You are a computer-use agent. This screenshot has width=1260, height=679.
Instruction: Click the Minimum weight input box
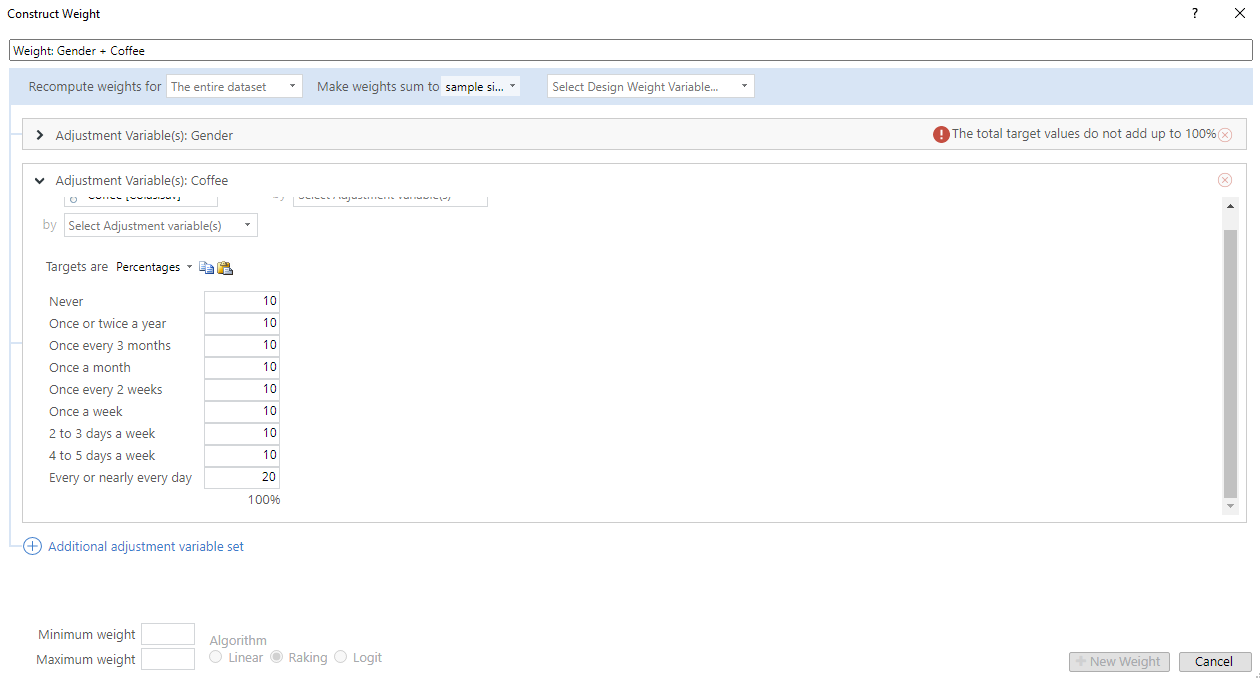click(168, 634)
